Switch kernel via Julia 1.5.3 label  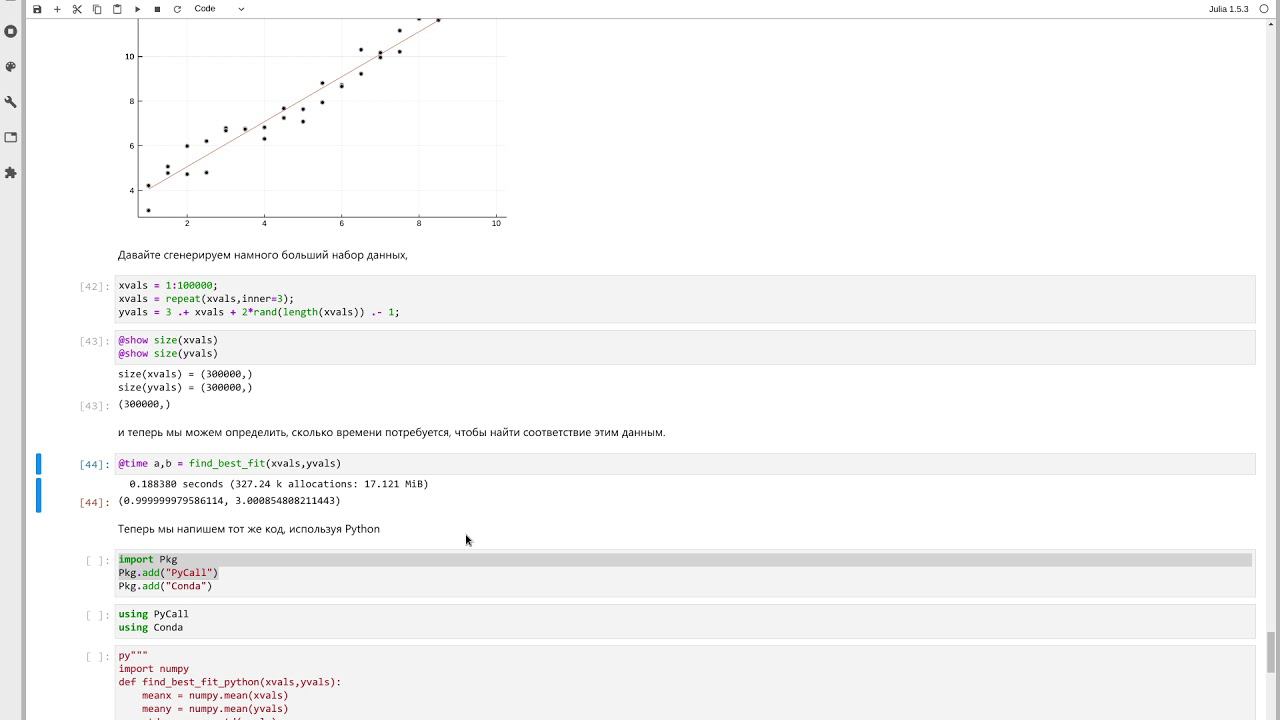pyautogui.click(x=1228, y=9)
